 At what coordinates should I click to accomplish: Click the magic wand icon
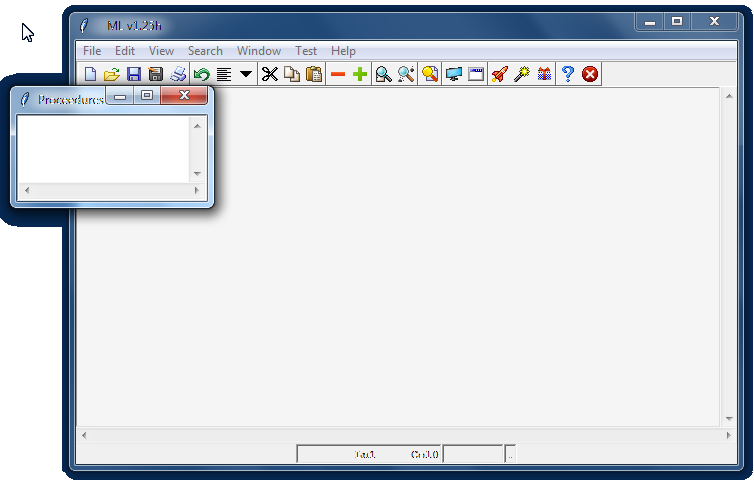pyautogui.click(x=522, y=74)
